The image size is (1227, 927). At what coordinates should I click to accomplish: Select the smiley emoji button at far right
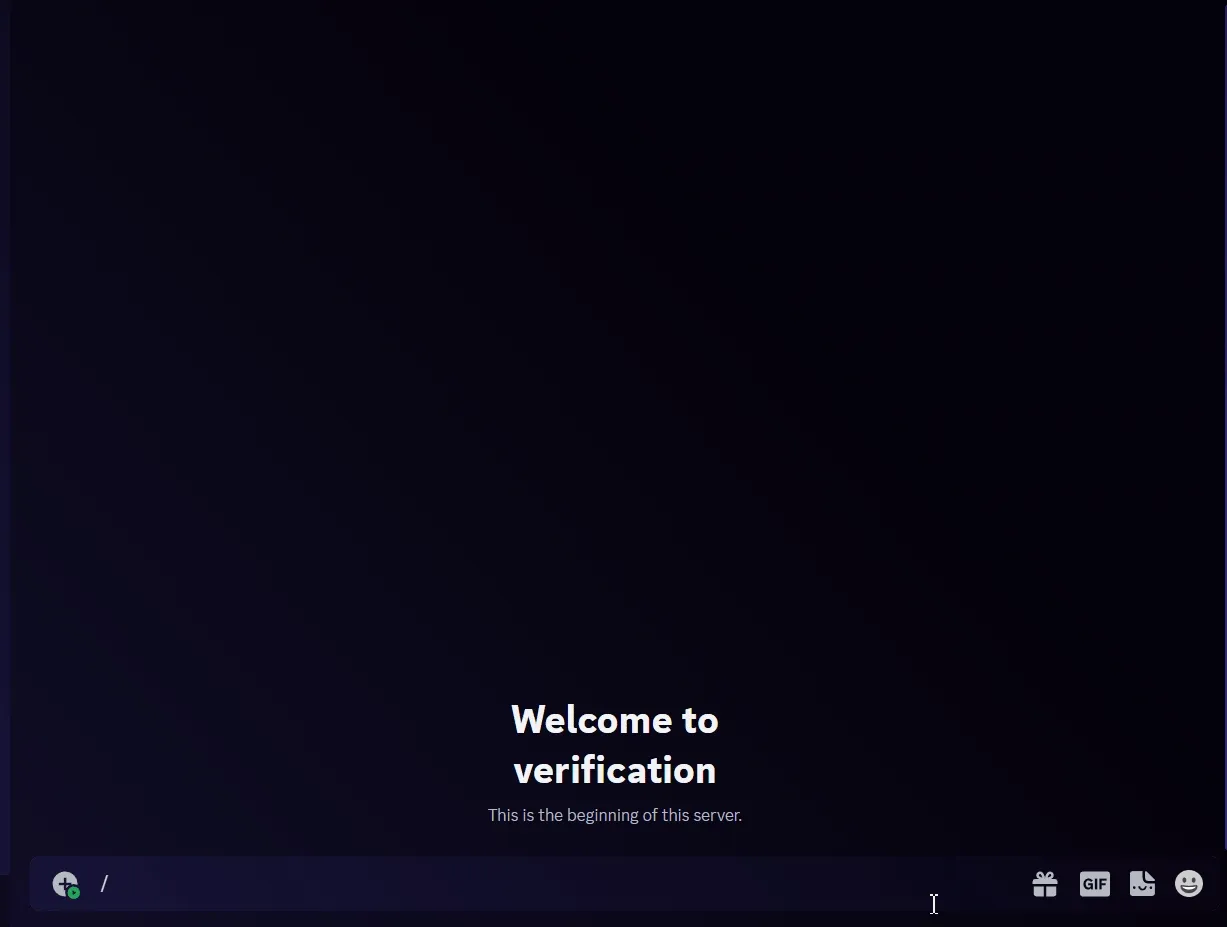tap(1189, 884)
